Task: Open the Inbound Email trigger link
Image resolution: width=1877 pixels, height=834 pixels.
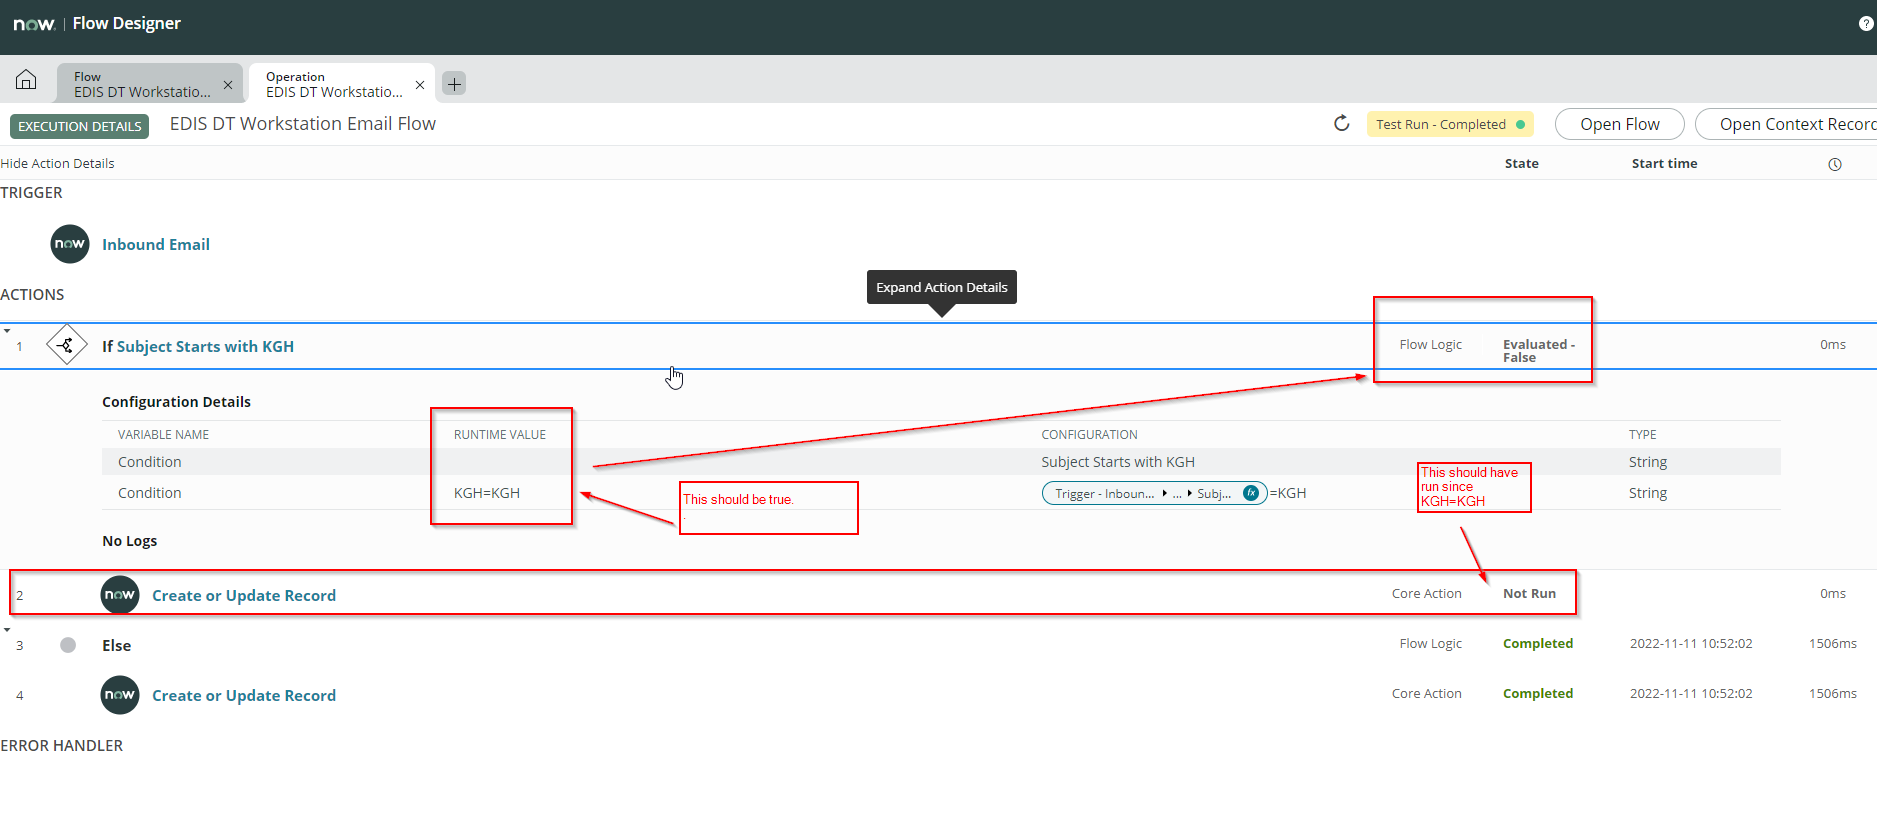Action: [156, 245]
